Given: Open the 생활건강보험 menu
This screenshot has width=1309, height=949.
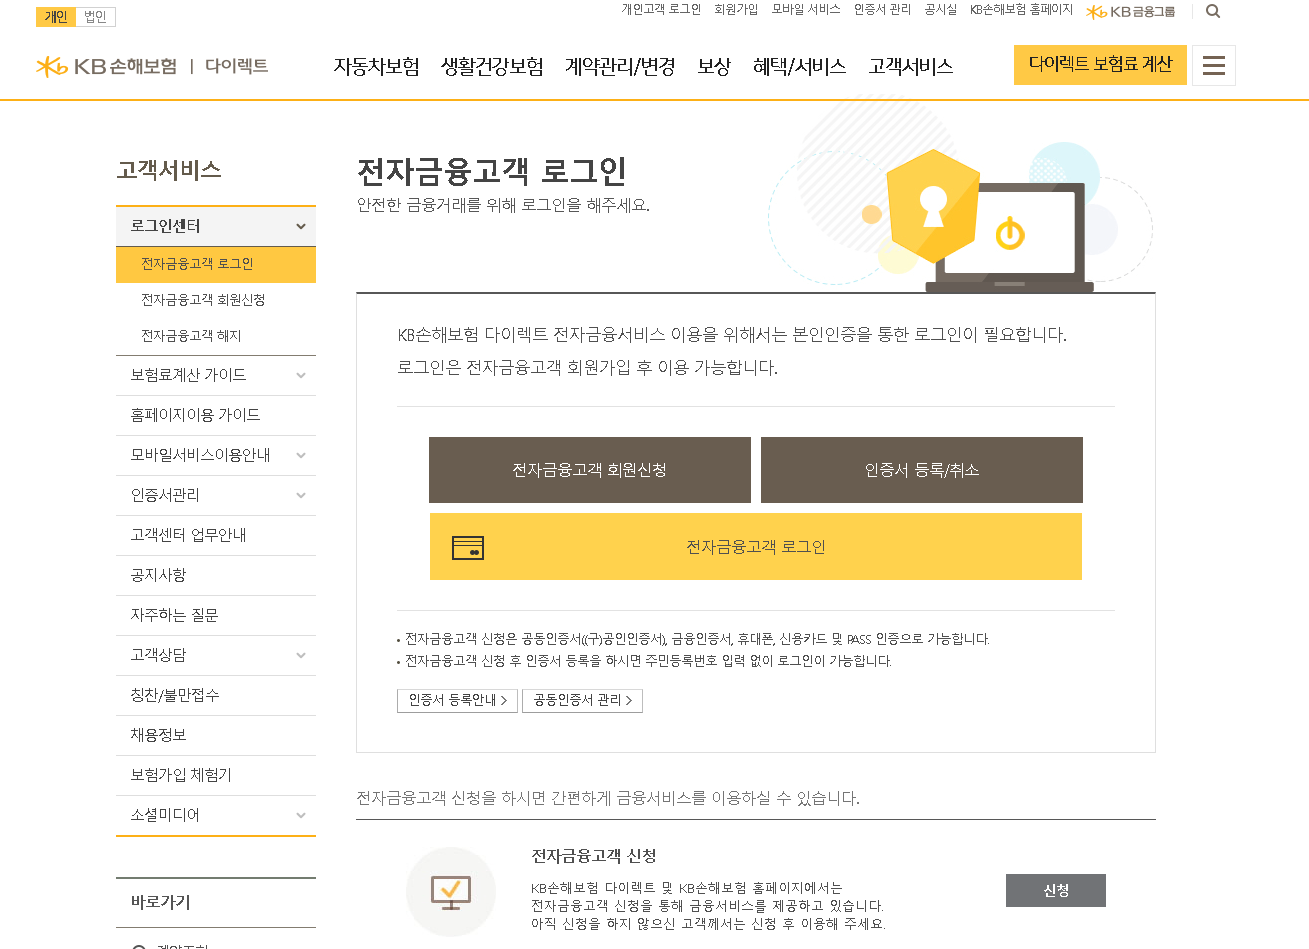Looking at the screenshot, I should click(492, 66).
